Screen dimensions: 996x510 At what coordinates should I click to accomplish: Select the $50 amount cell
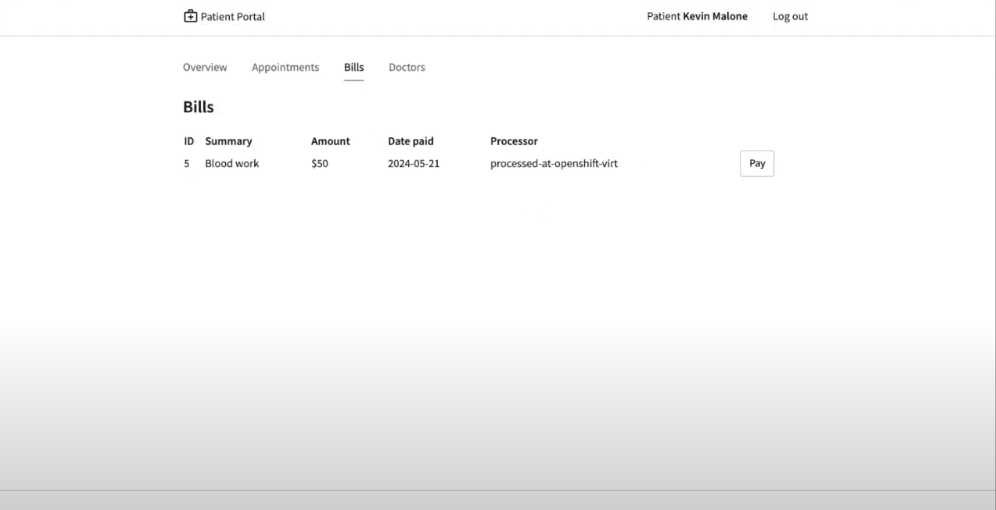point(320,163)
